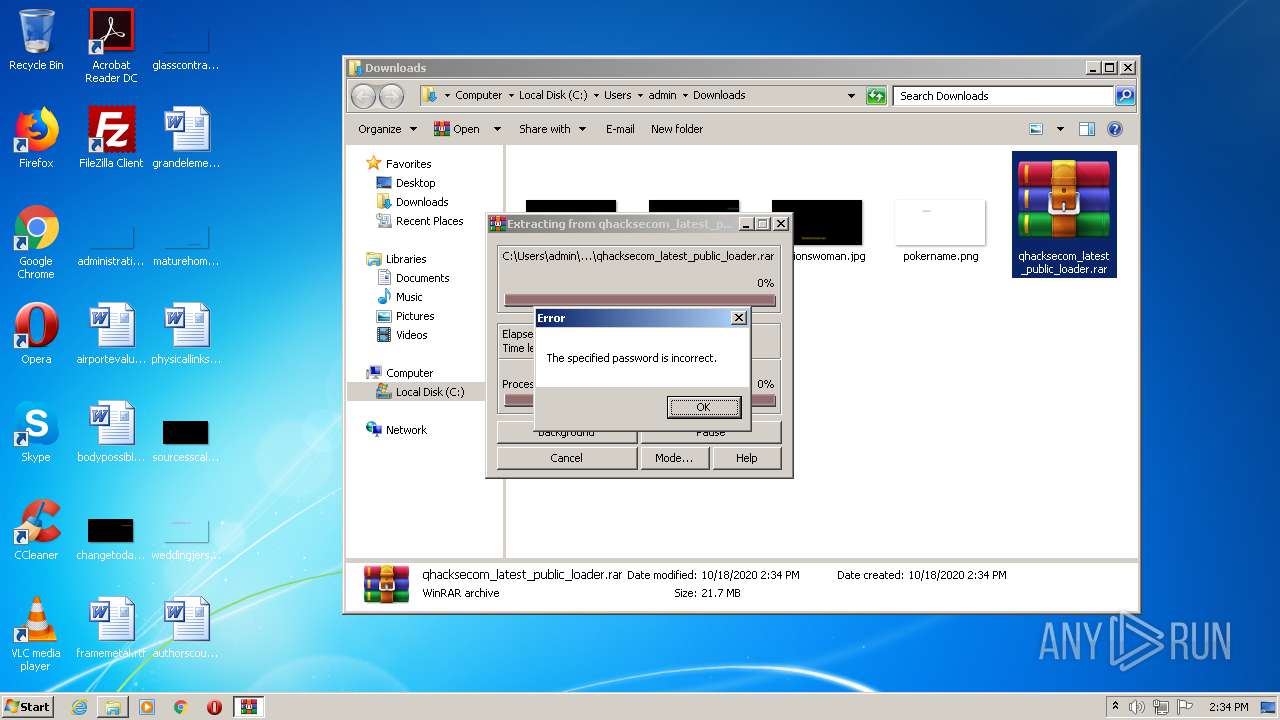1280x720 pixels.
Task: Open the Start menu
Action: click(x=28, y=707)
